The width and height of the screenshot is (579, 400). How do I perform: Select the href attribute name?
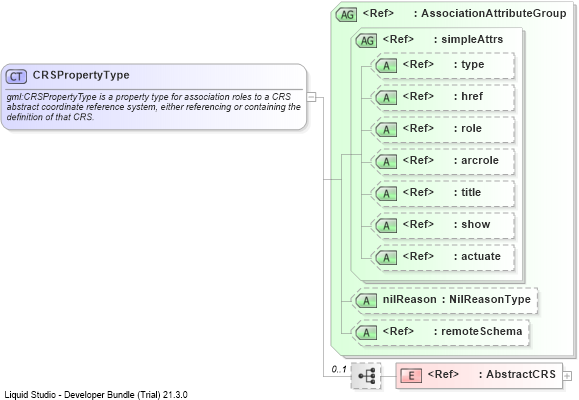pos(472,96)
